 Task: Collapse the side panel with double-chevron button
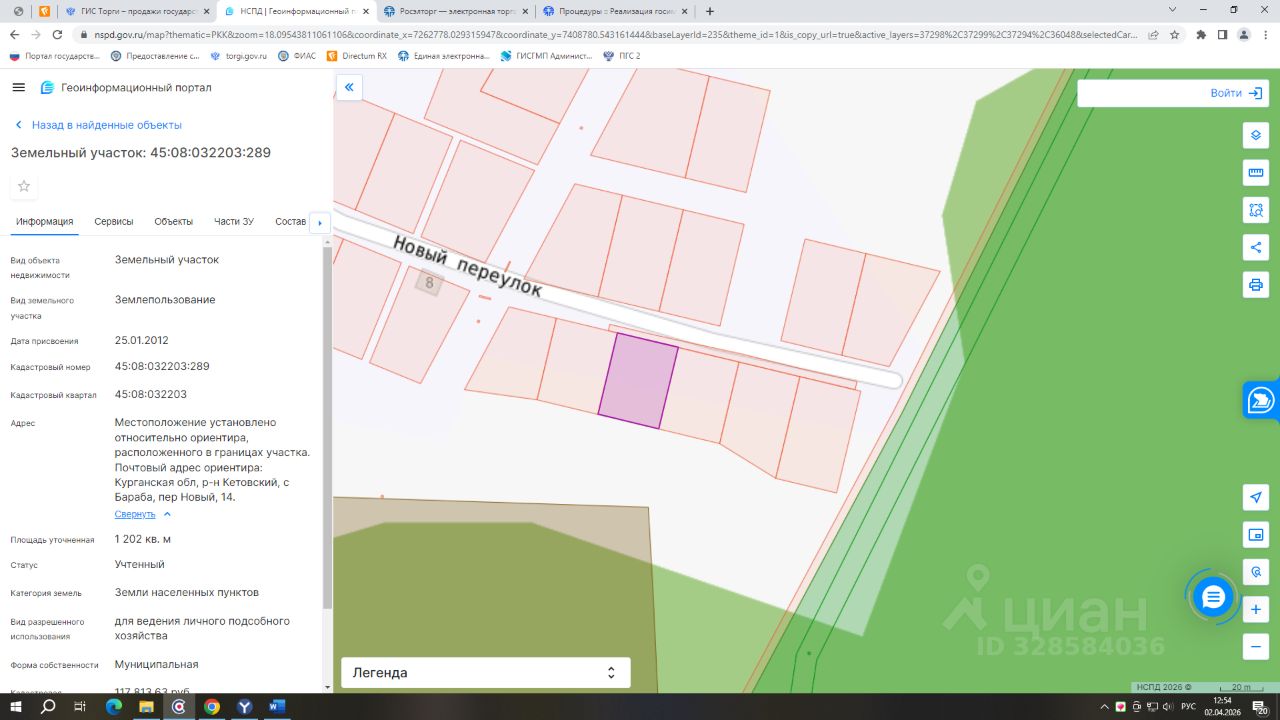coord(349,88)
